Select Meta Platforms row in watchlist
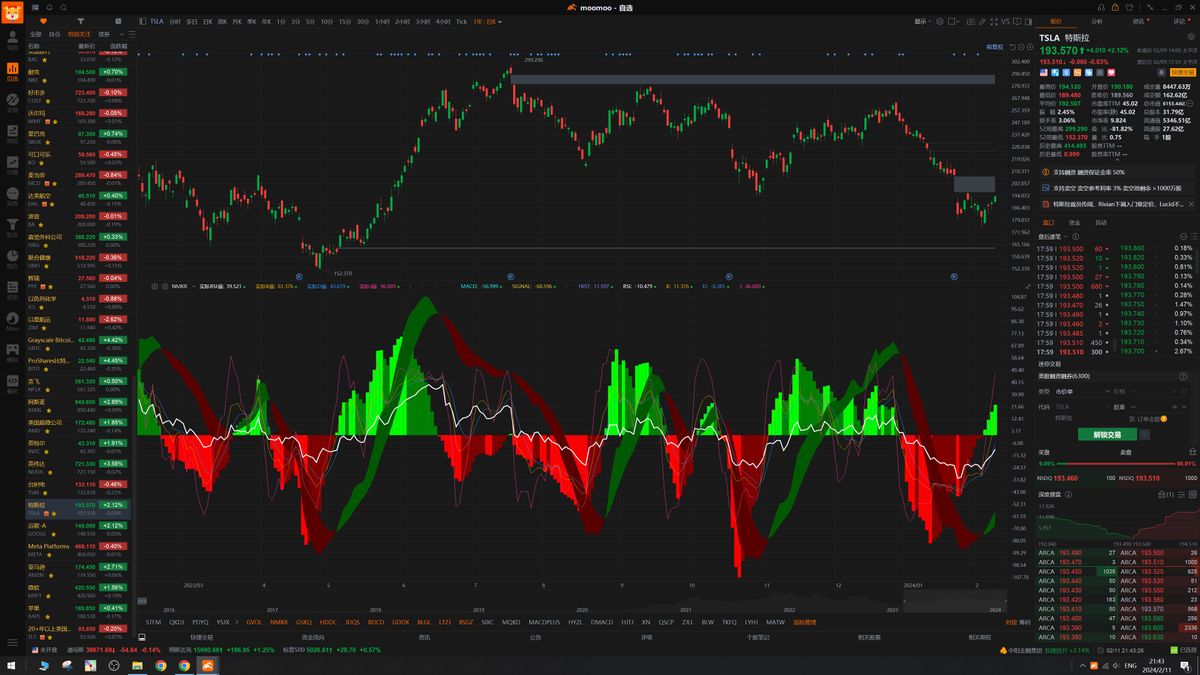 click(x=77, y=549)
